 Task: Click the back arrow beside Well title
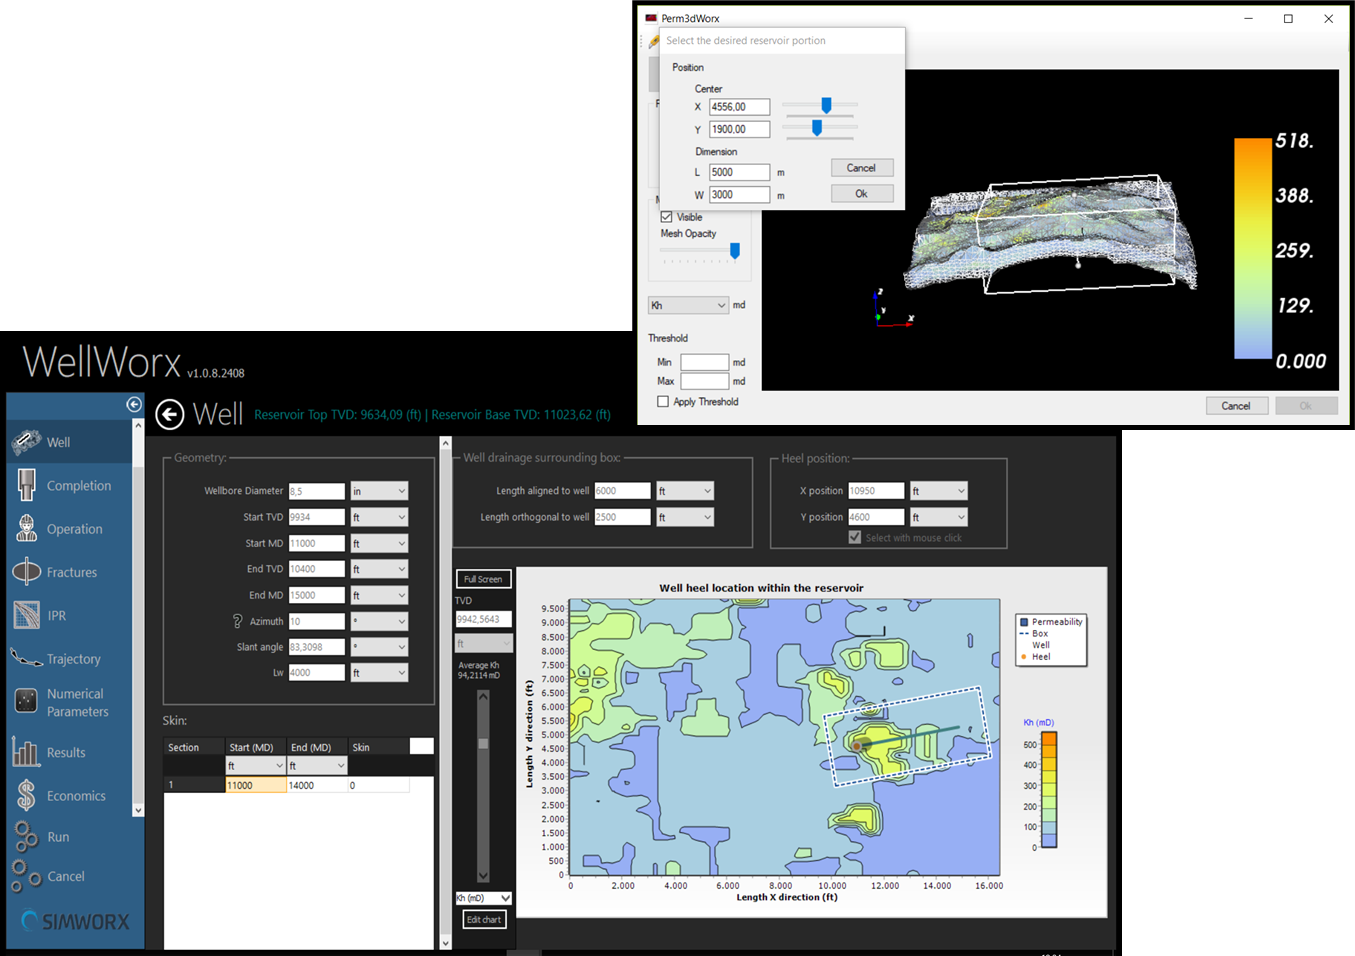170,414
